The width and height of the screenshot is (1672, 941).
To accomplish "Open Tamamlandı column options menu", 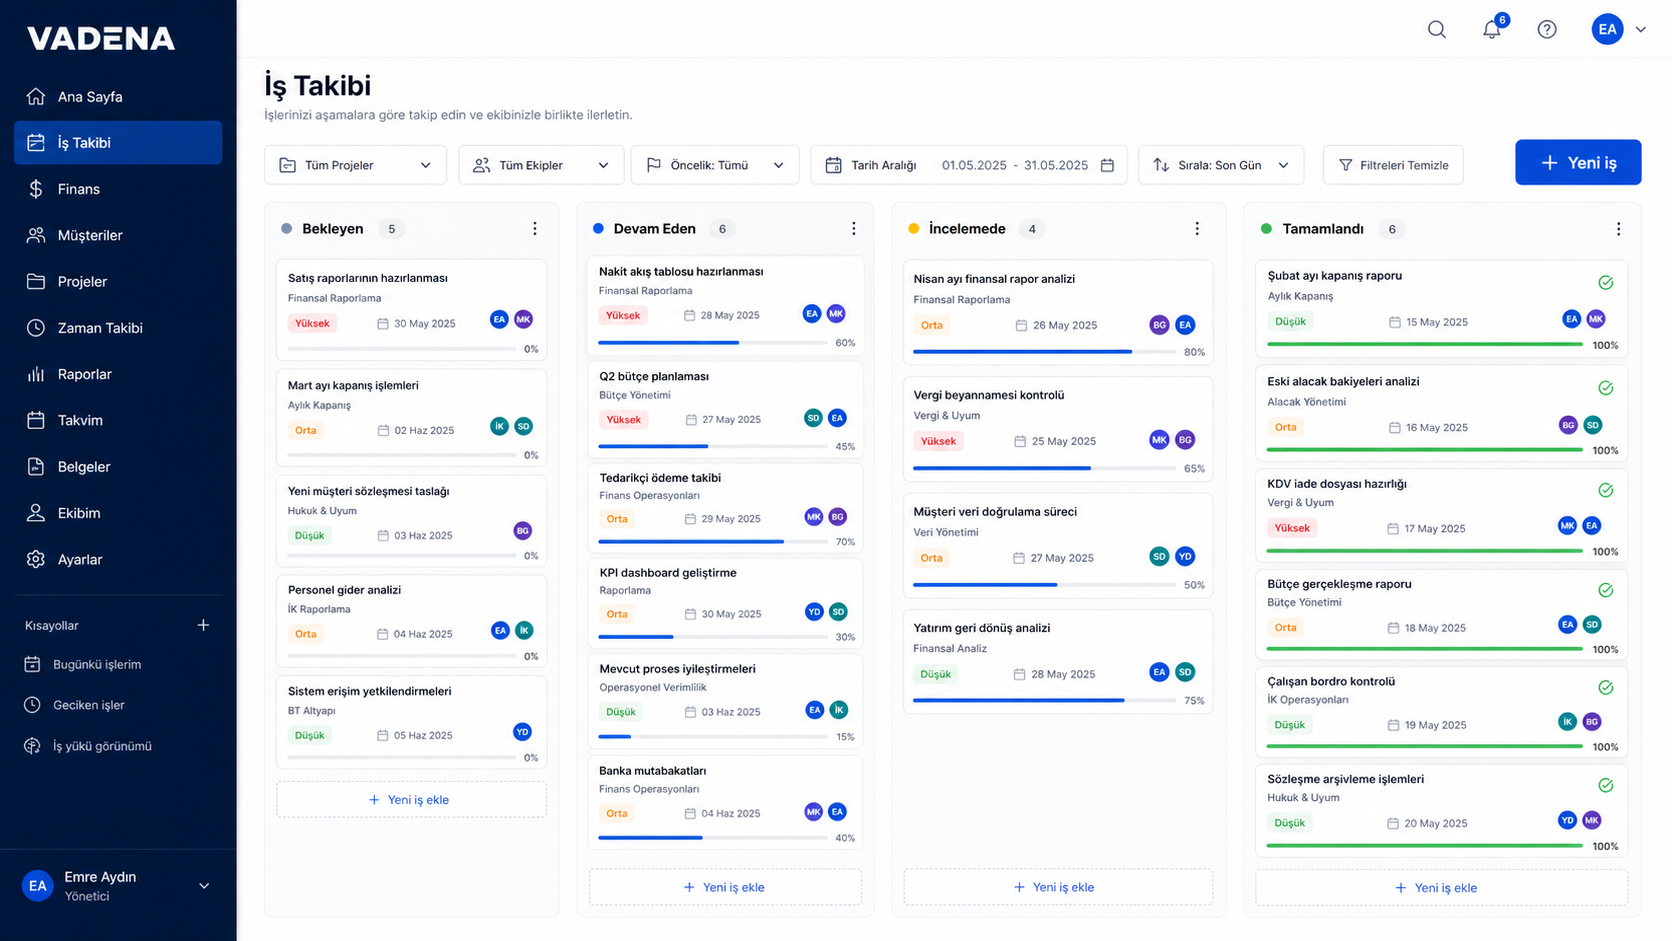I will point(1618,229).
